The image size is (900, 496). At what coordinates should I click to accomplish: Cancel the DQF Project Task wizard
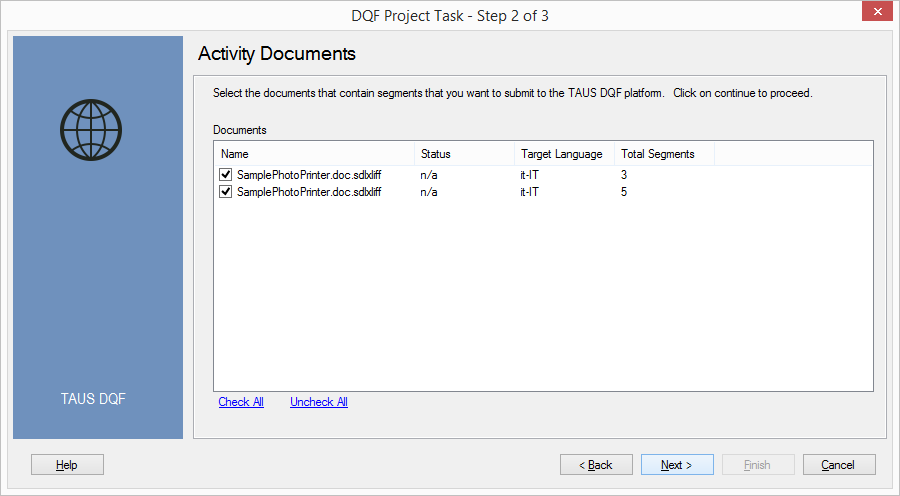(839, 465)
